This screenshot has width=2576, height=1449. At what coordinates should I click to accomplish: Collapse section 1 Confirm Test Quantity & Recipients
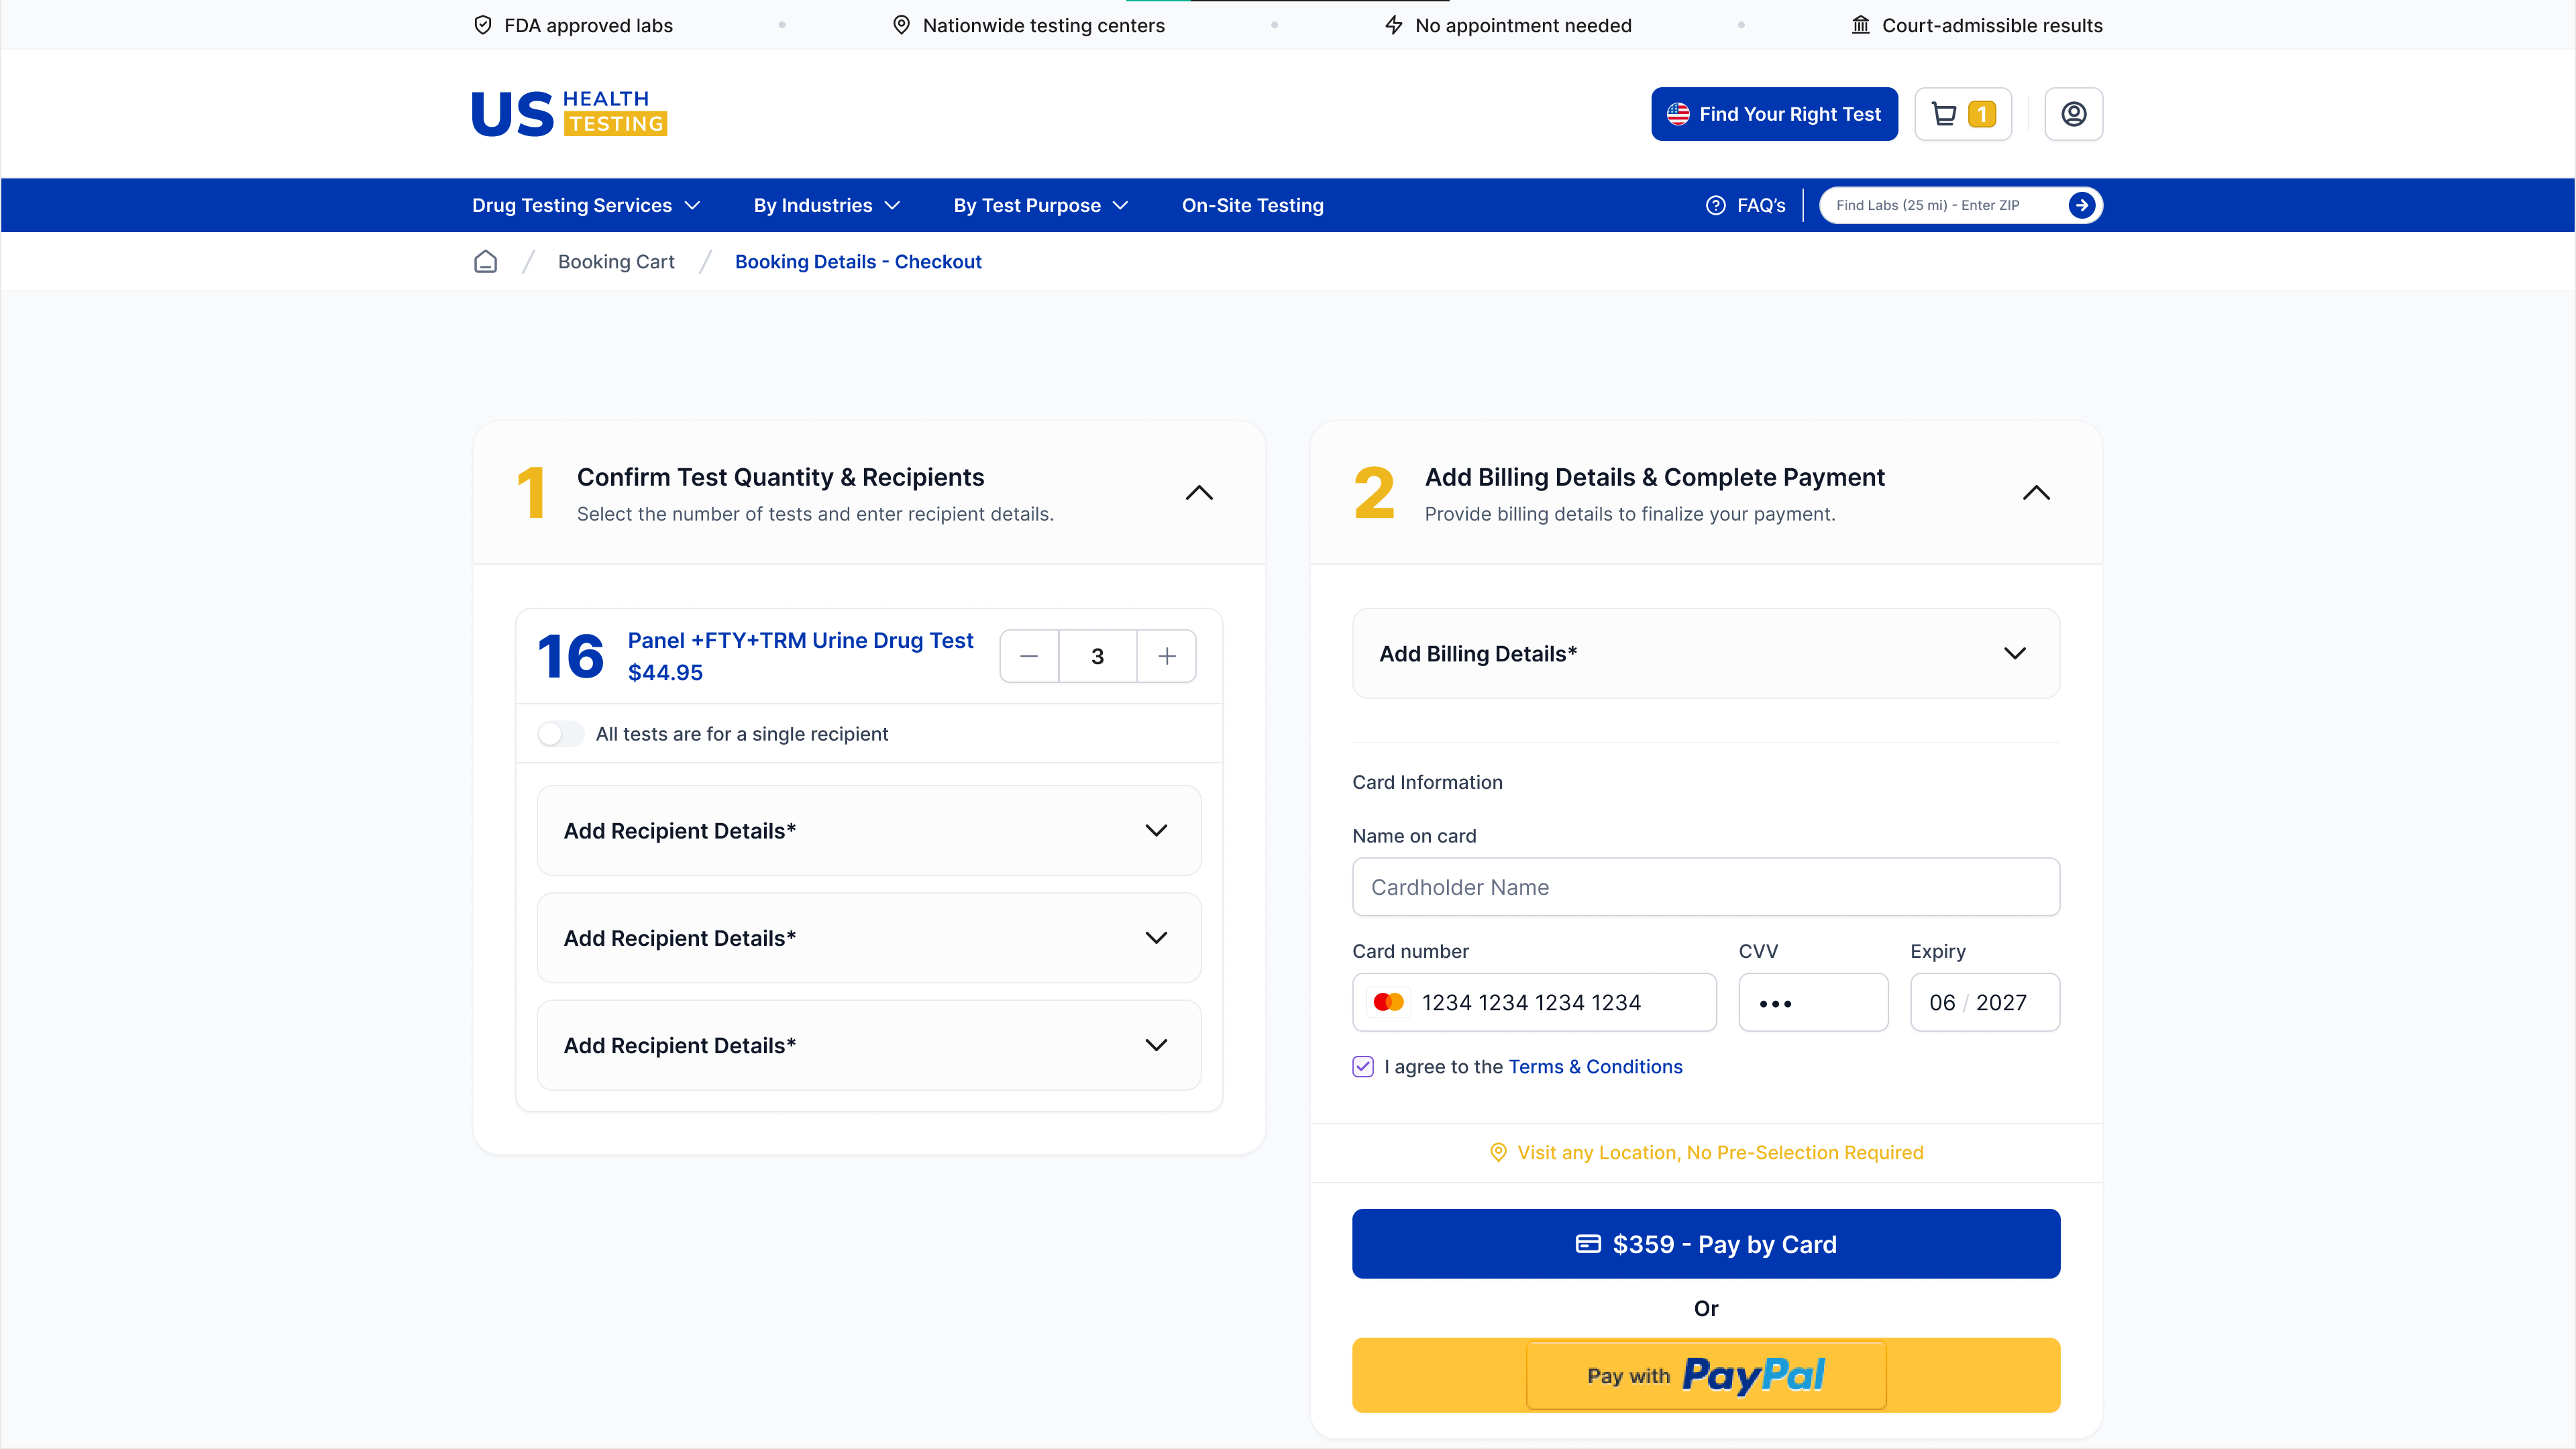click(x=1199, y=492)
